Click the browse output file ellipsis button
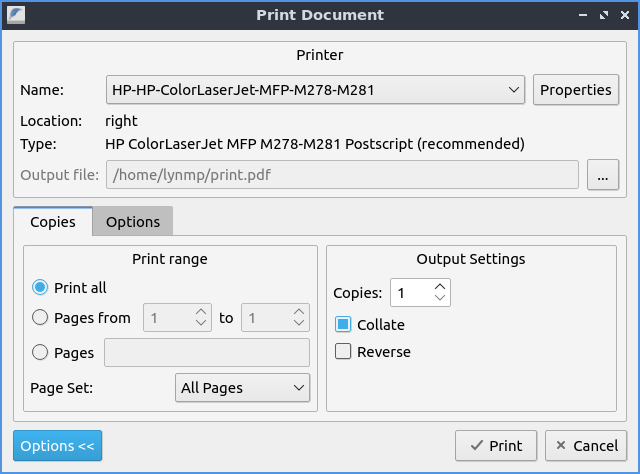Image resolution: width=640 pixels, height=474 pixels. tap(603, 175)
